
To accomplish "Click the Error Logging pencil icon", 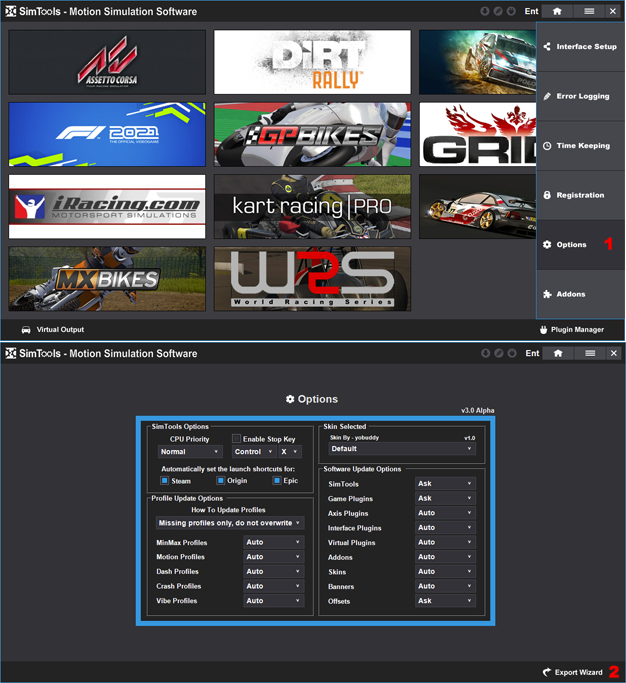I will (547, 96).
